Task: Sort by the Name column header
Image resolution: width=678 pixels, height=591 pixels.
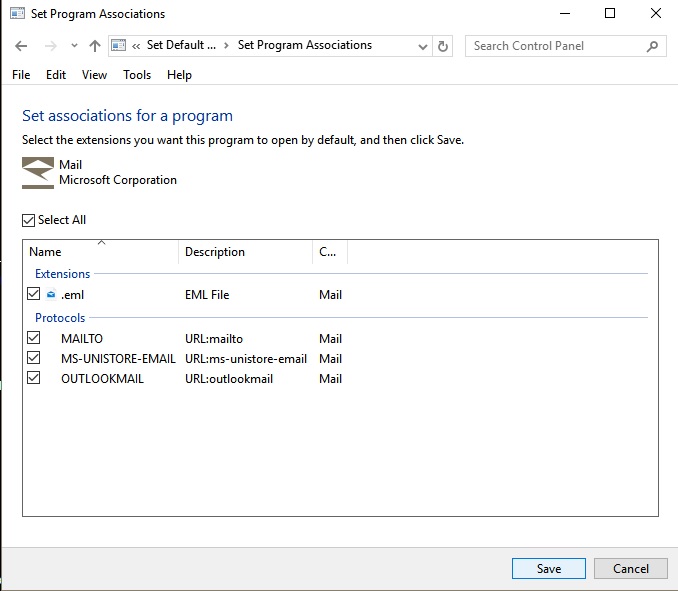Action: [101, 252]
